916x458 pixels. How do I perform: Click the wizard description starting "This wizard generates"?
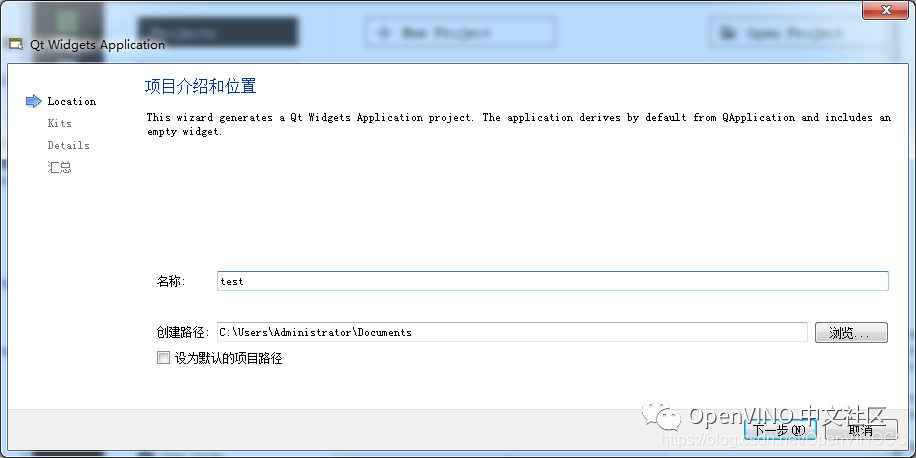tap(518, 124)
